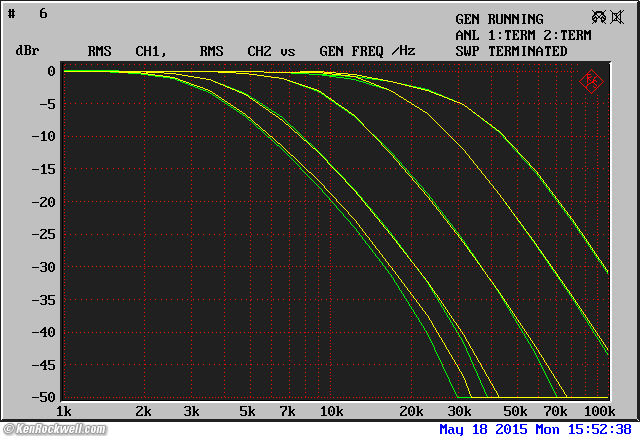640x436 pixels.
Task: Click the GEN FREQ /Hz axis label
Action: [367, 51]
